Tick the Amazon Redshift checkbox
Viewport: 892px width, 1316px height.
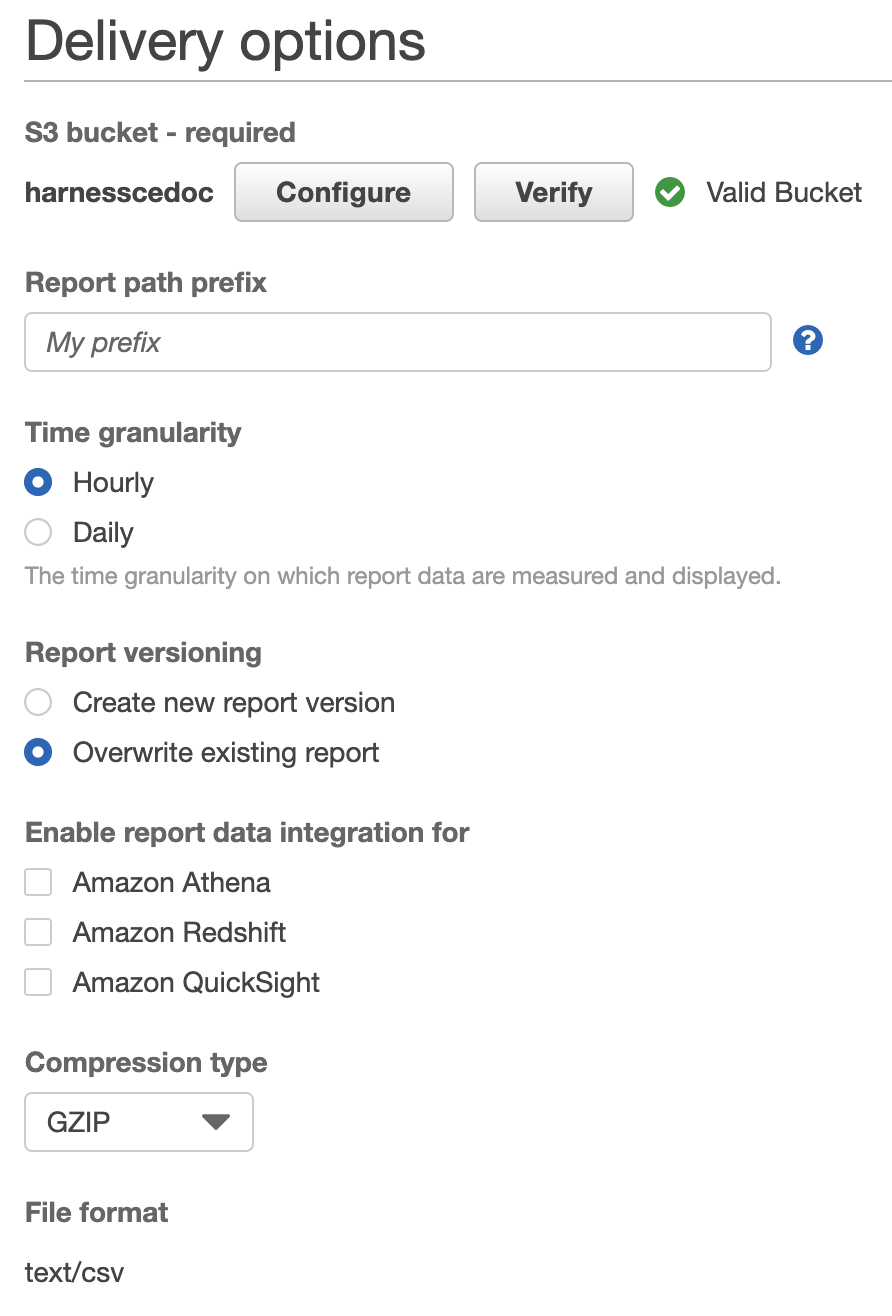[38, 933]
